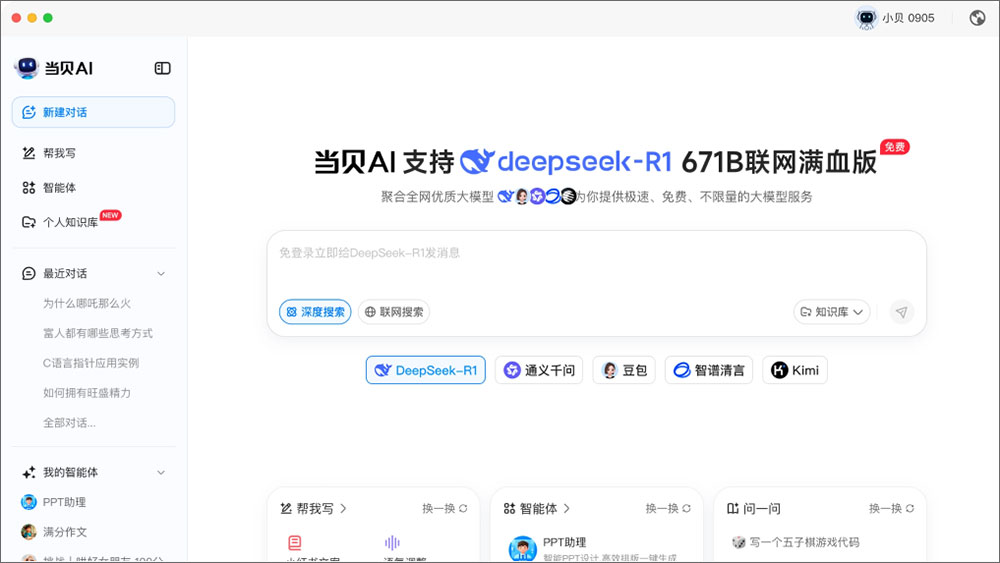1000x563 pixels.
Task: Open the 智能体 card heading
Action: coord(536,508)
